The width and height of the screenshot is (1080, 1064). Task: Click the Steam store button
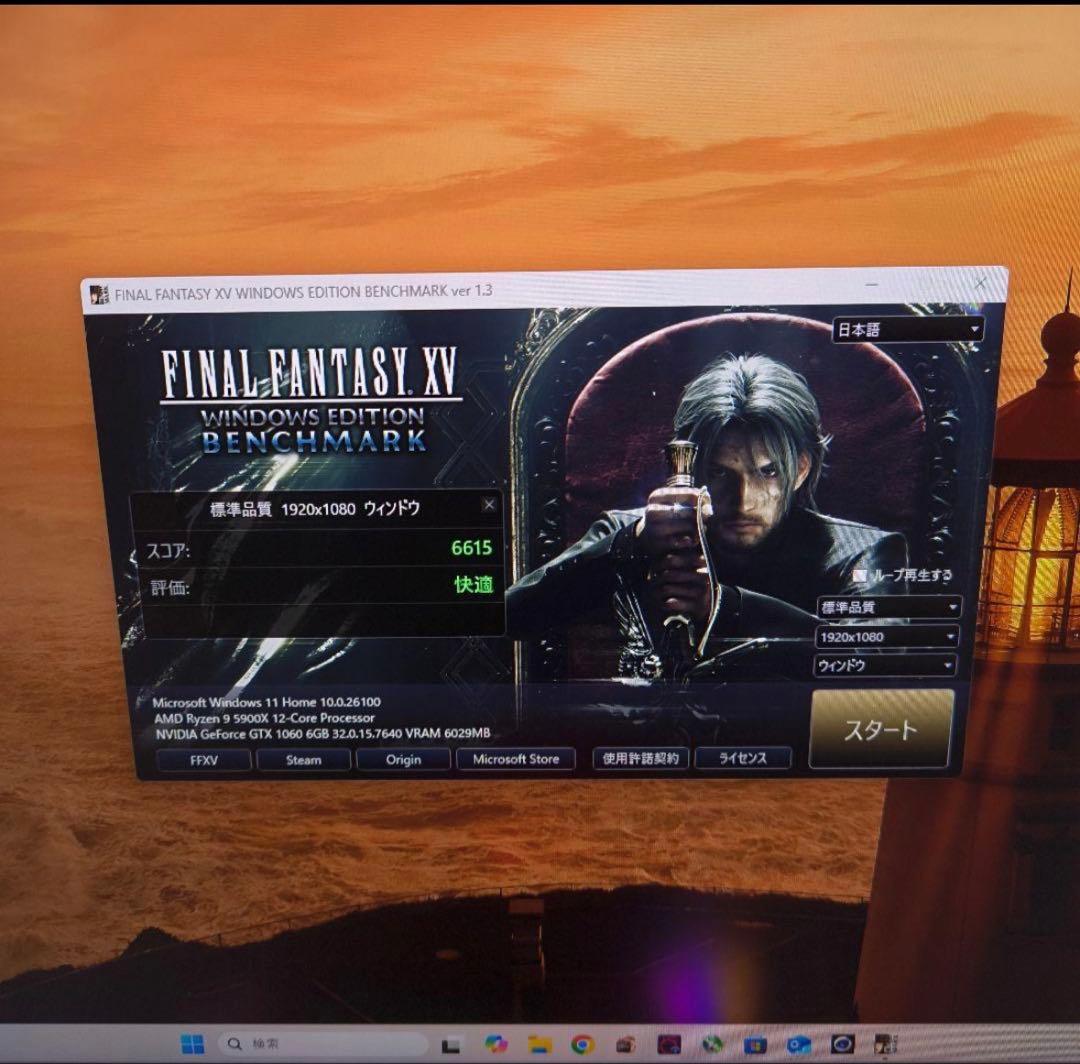click(303, 759)
